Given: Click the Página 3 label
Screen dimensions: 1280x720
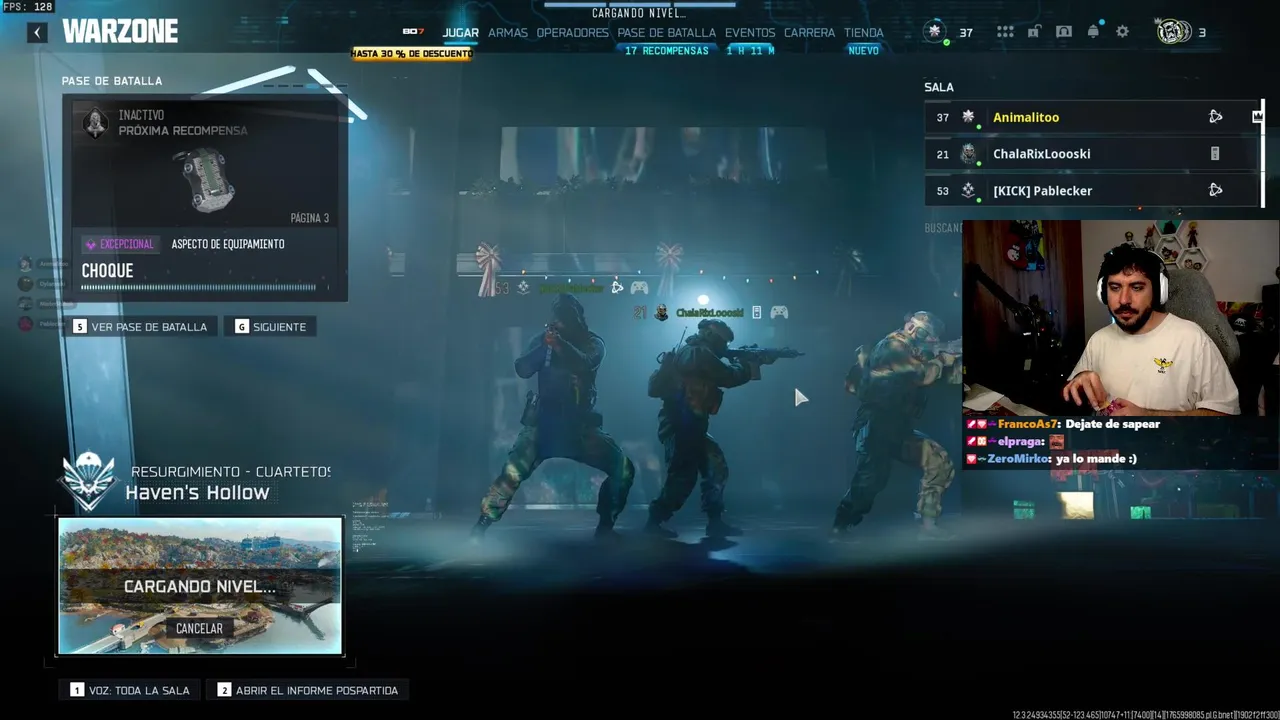Looking at the screenshot, I should [309, 218].
